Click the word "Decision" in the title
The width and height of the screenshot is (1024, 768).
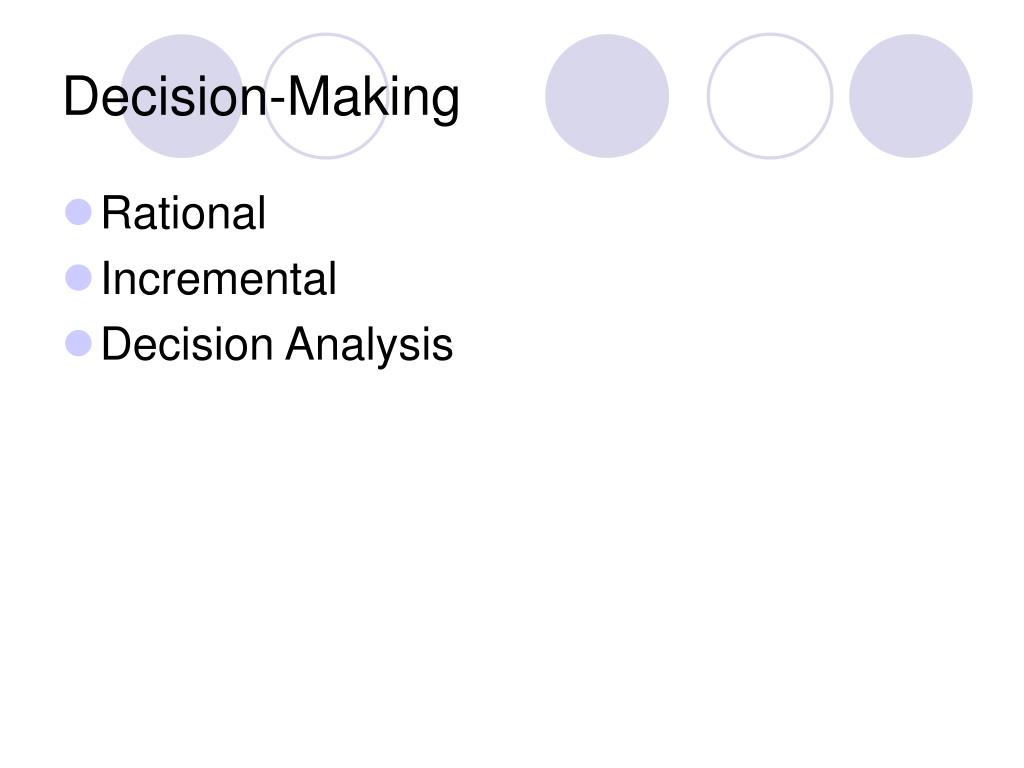[166, 97]
